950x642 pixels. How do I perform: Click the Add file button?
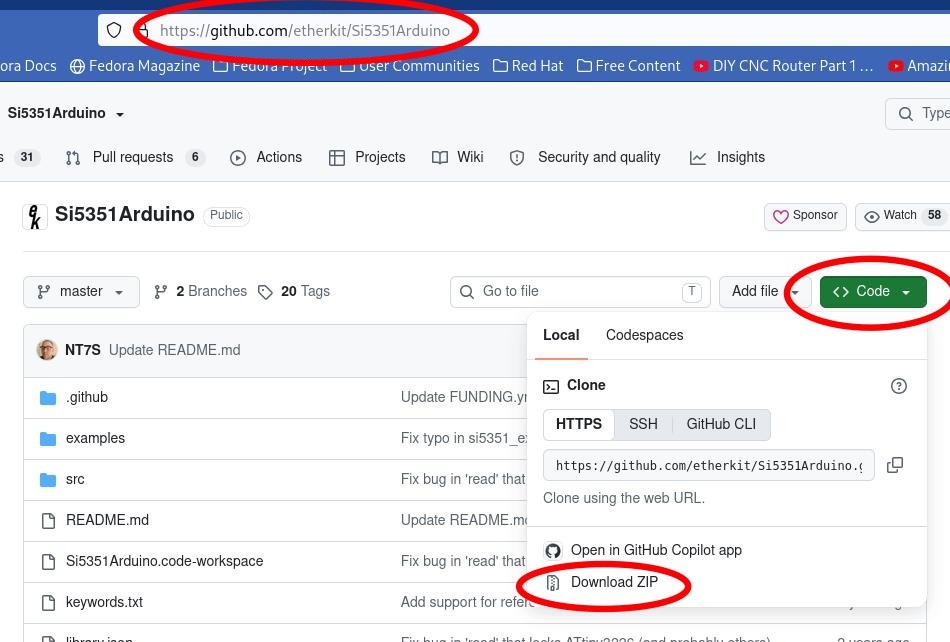click(x=754, y=292)
